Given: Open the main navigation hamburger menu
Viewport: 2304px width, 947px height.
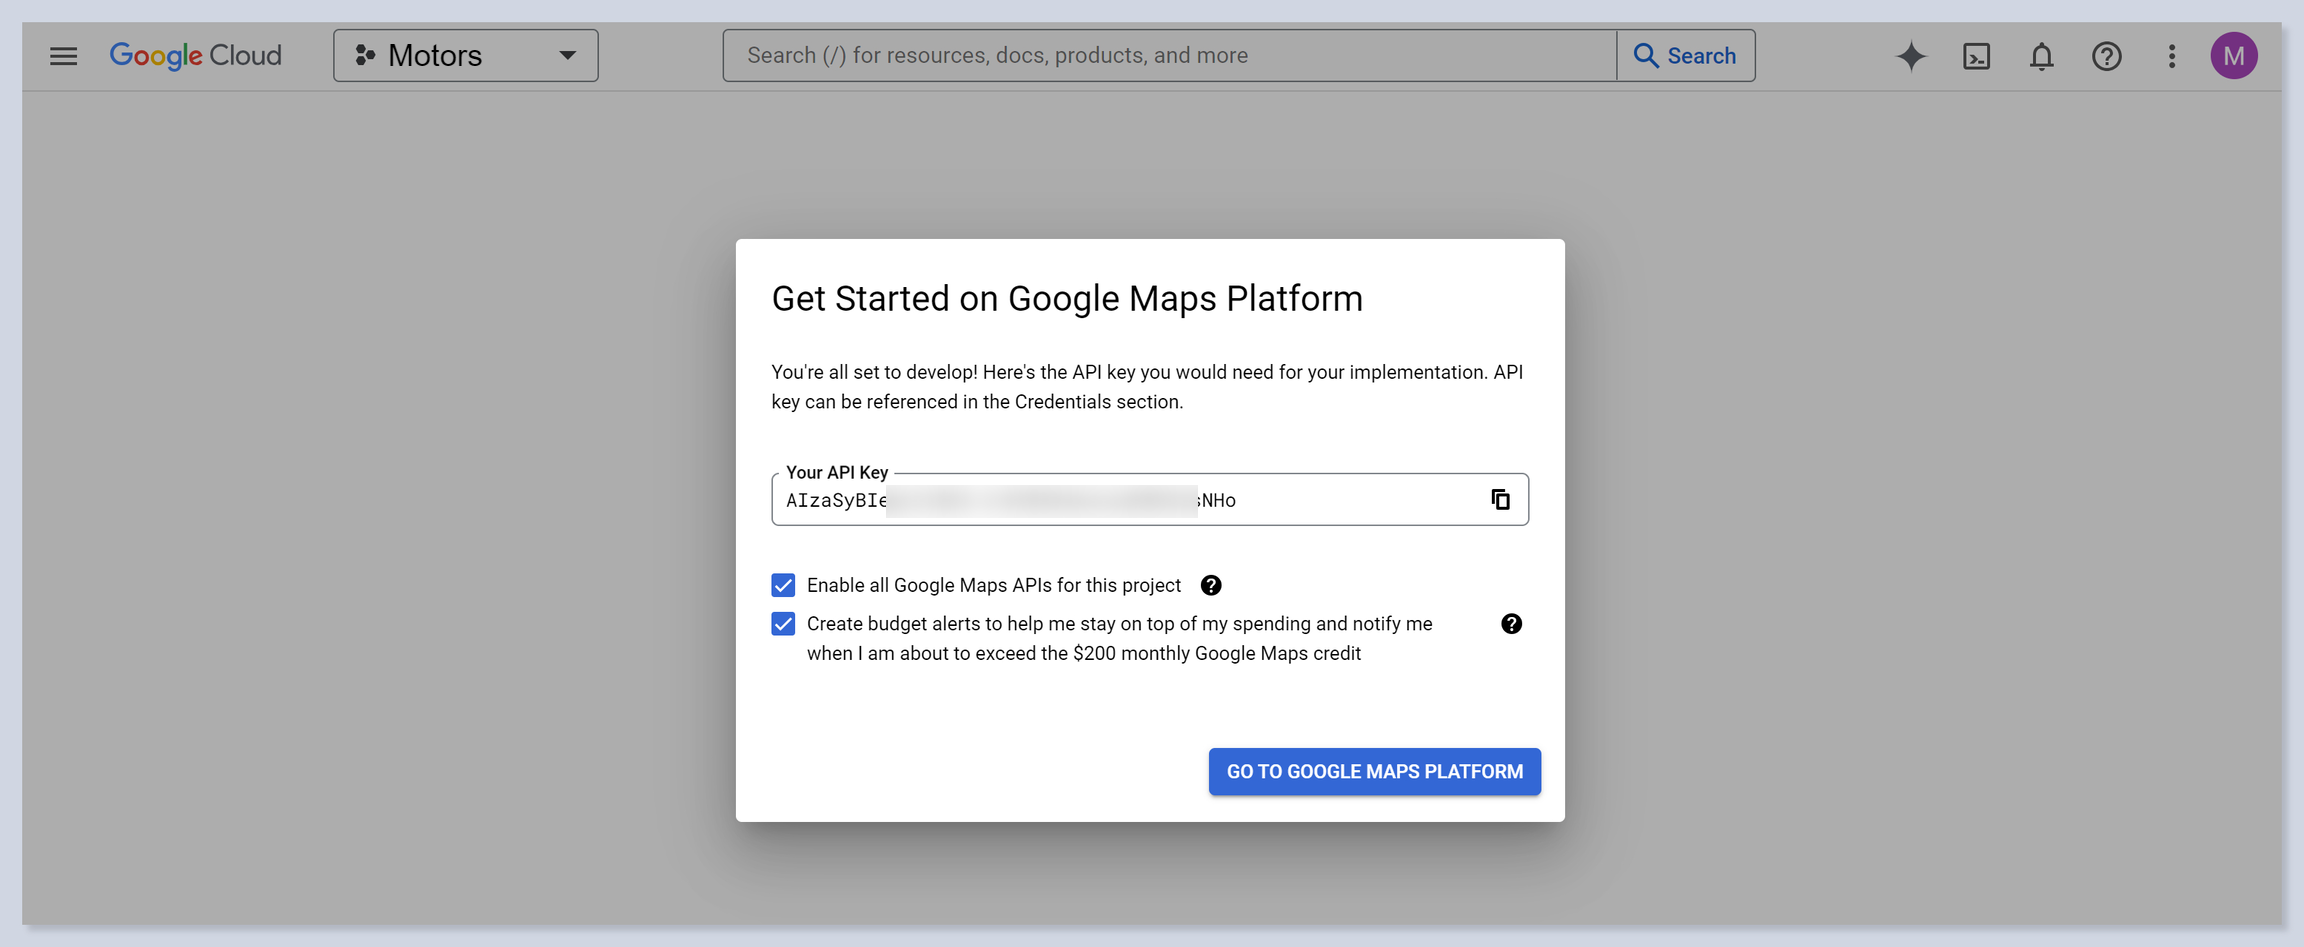Looking at the screenshot, I should coord(63,56).
